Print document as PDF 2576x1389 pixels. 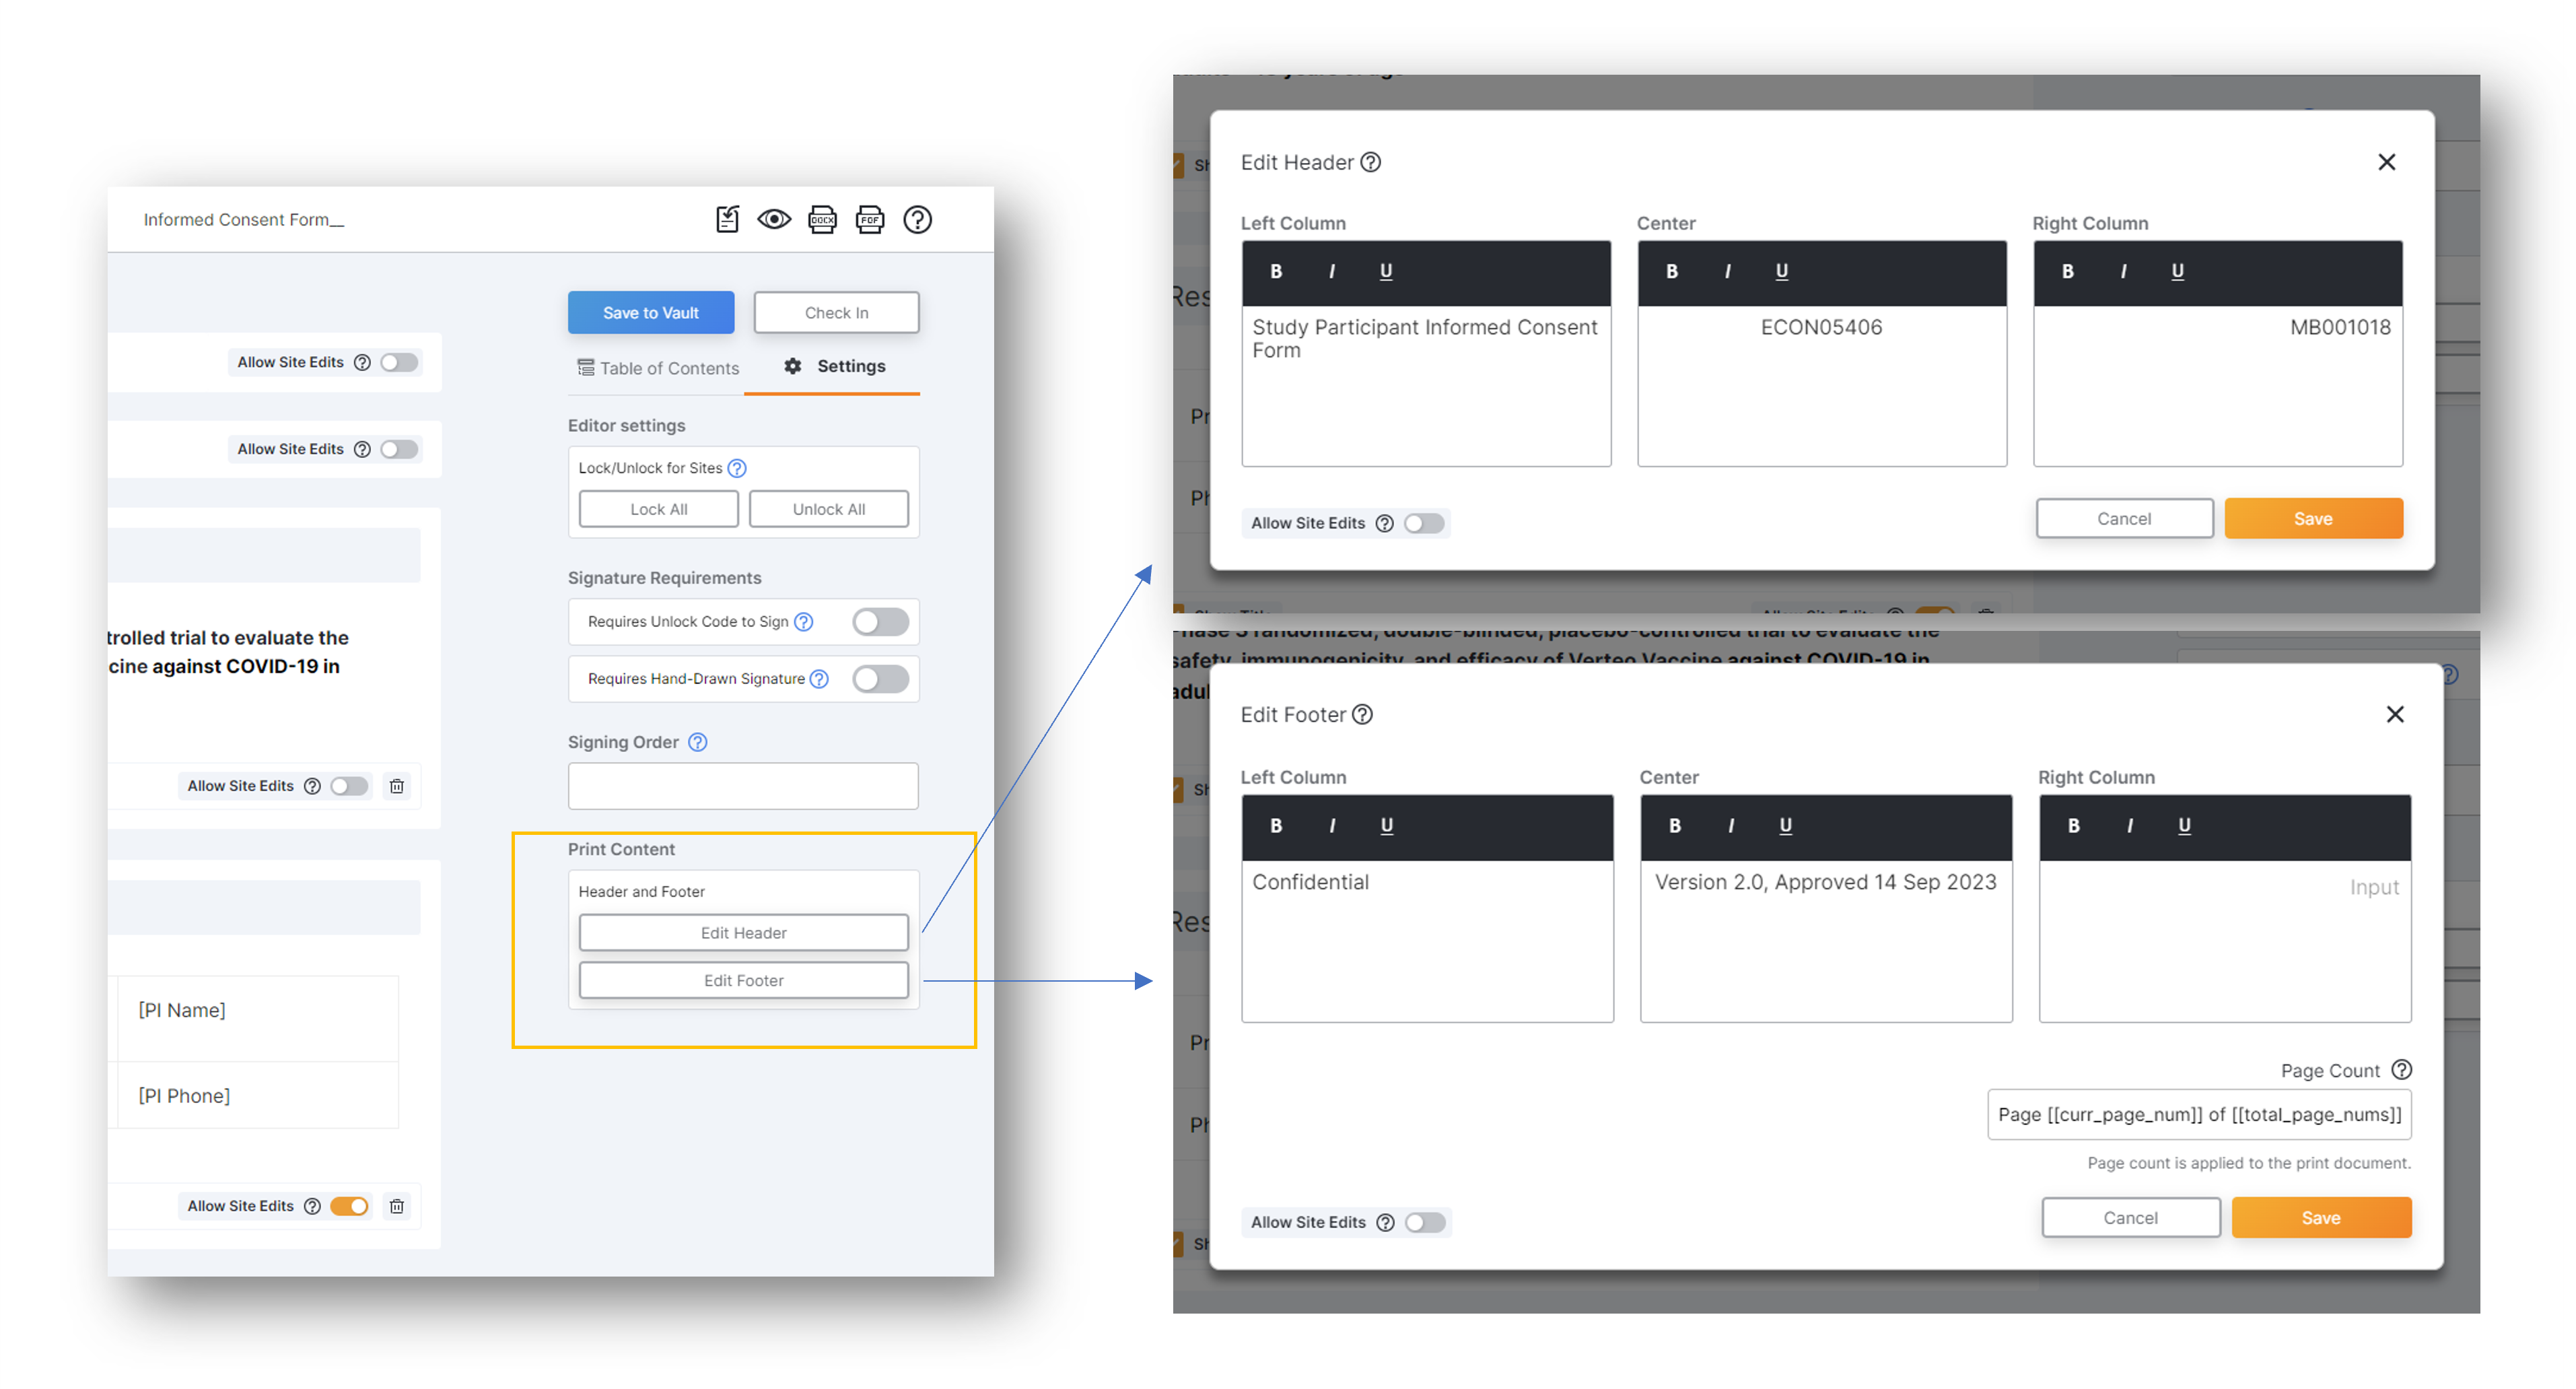click(x=869, y=219)
